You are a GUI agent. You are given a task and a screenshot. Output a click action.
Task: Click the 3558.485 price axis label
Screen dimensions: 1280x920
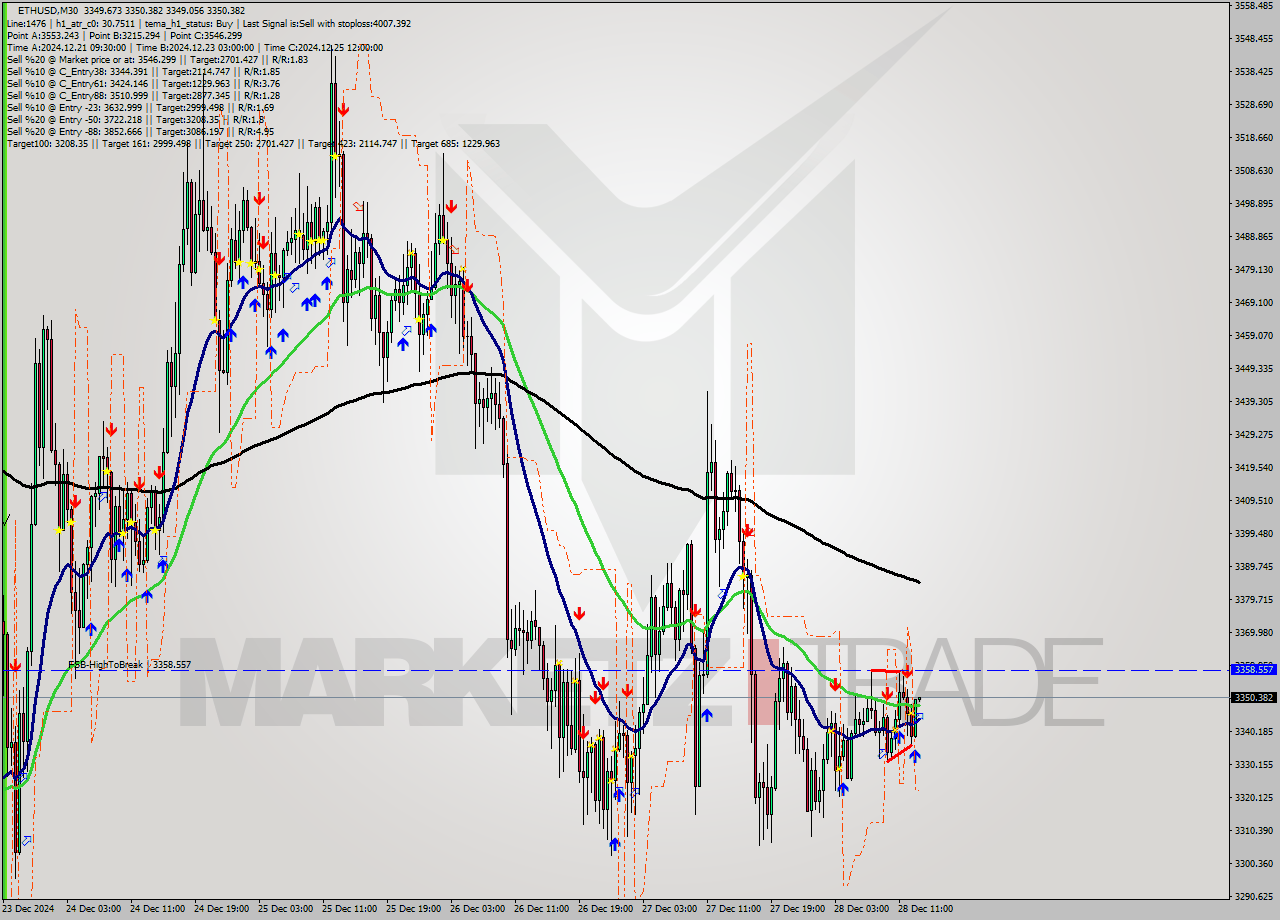[x=1253, y=5]
